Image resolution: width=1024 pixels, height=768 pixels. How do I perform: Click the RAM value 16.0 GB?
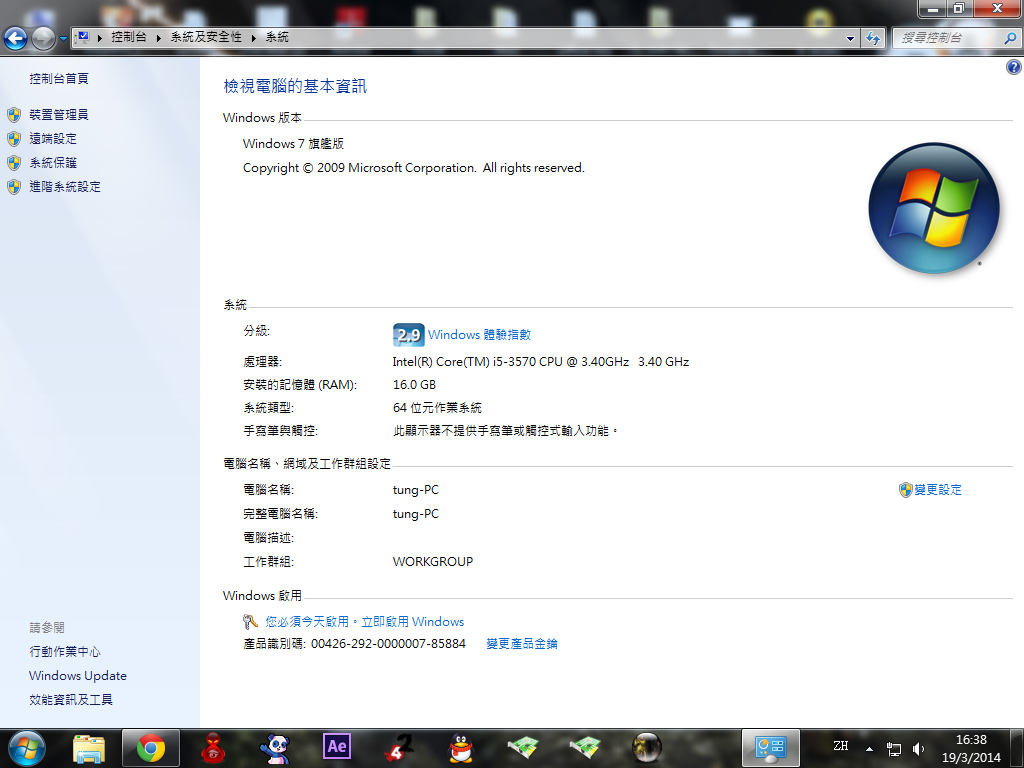click(x=414, y=385)
